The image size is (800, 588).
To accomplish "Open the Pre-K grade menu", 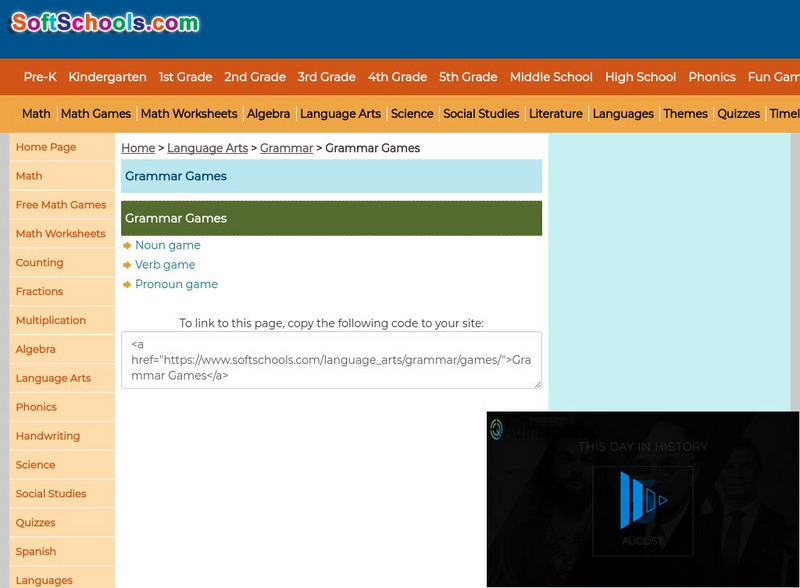I will click(40, 77).
